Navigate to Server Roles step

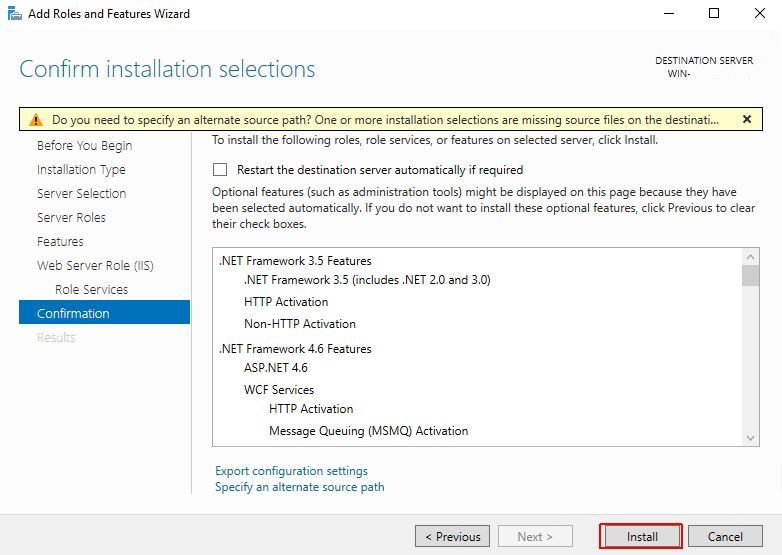point(71,217)
